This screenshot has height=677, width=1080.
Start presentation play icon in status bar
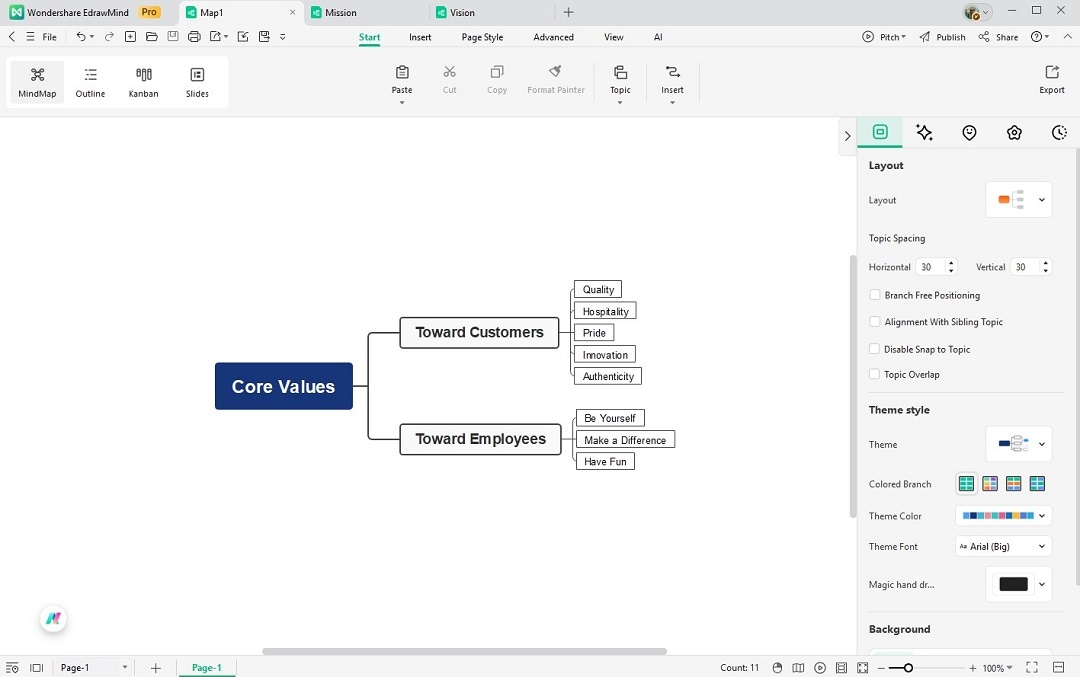(x=820, y=667)
